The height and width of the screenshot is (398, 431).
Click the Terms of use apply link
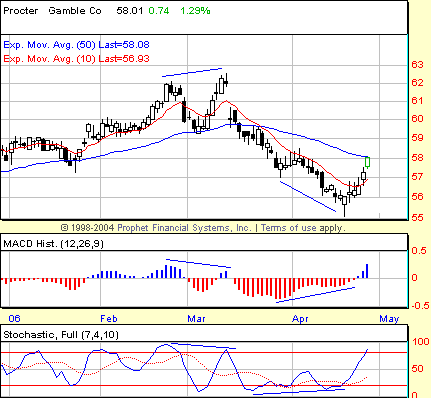click(303, 228)
